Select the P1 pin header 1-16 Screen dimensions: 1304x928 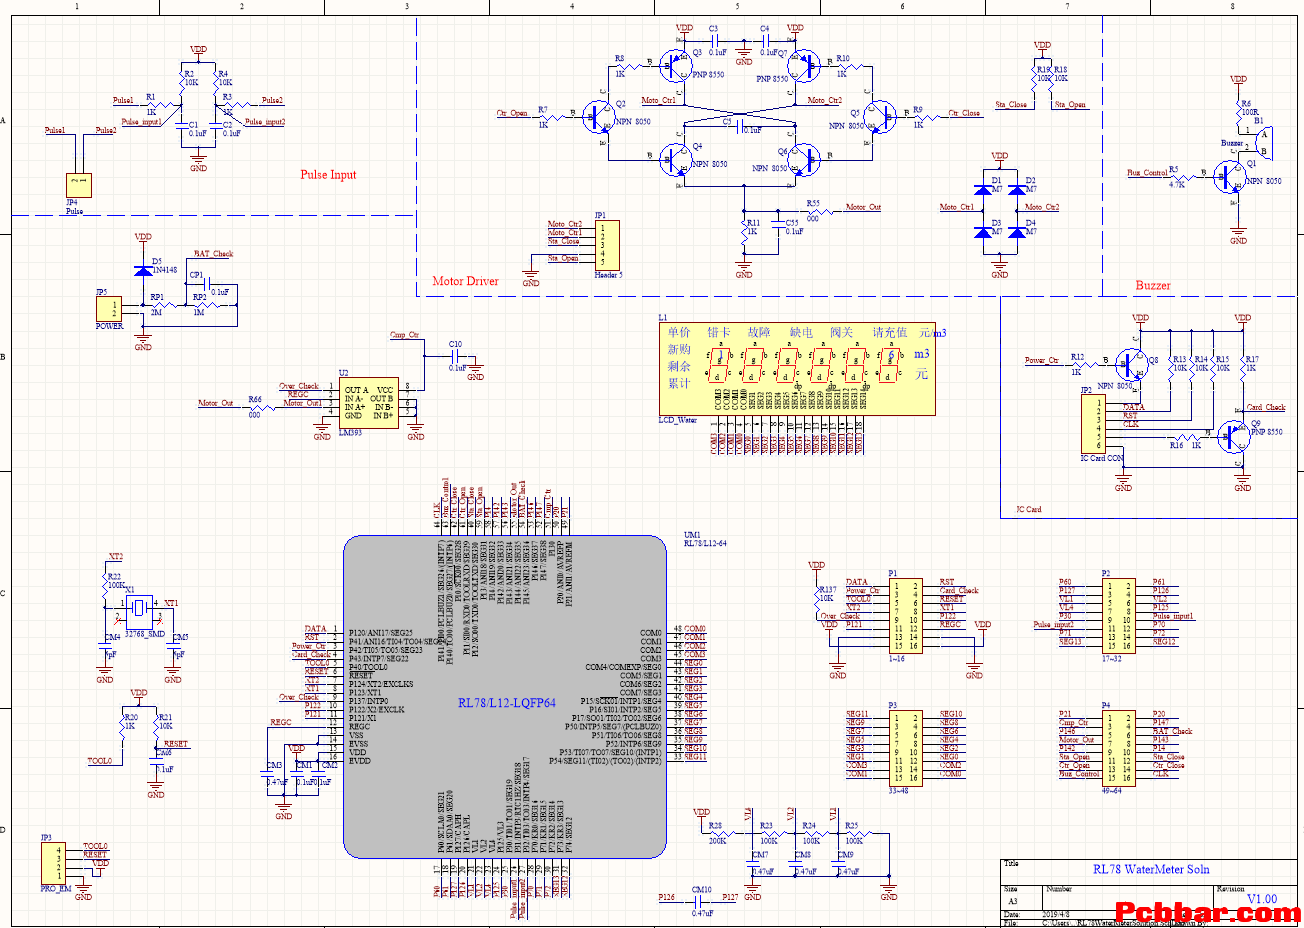tap(906, 616)
